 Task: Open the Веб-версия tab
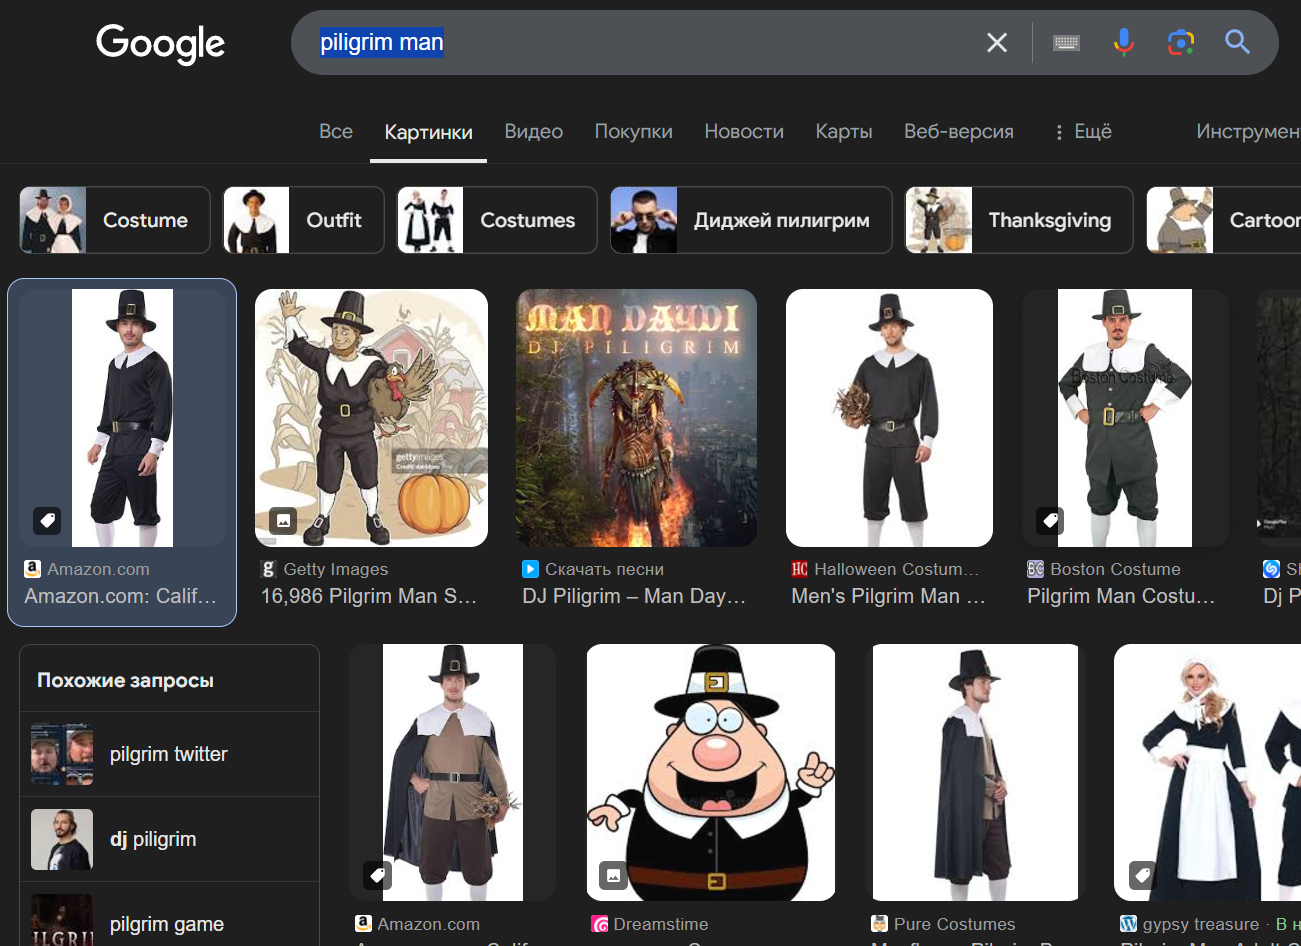point(959,131)
